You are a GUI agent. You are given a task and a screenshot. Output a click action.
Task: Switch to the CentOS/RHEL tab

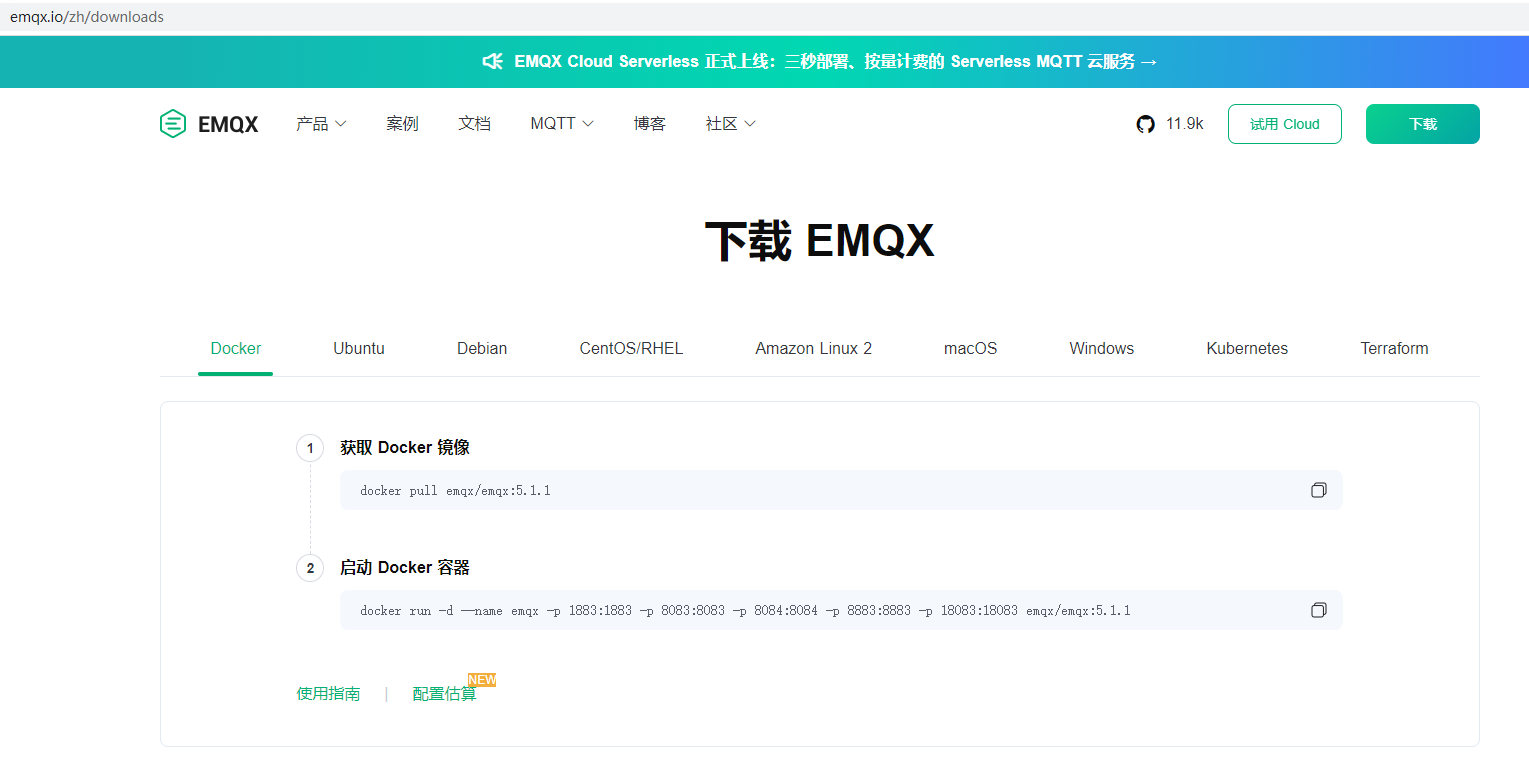pyautogui.click(x=631, y=349)
